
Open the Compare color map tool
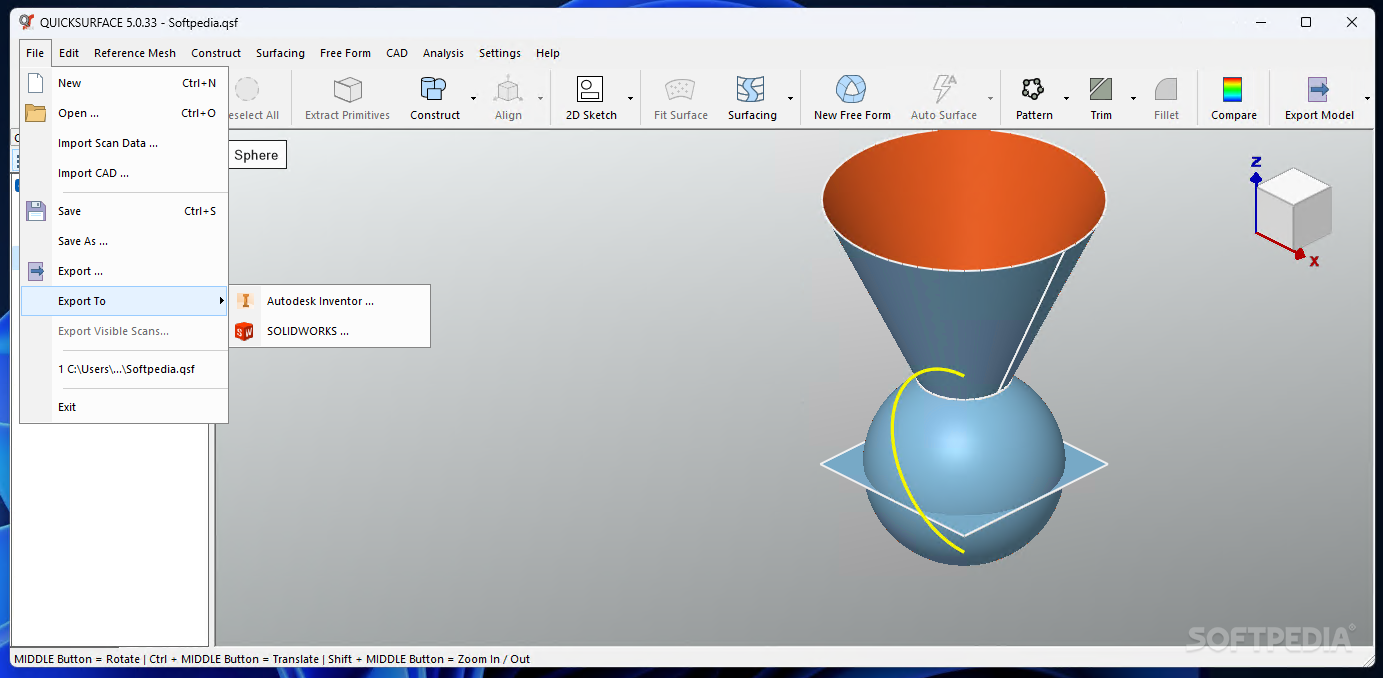tap(1233, 90)
